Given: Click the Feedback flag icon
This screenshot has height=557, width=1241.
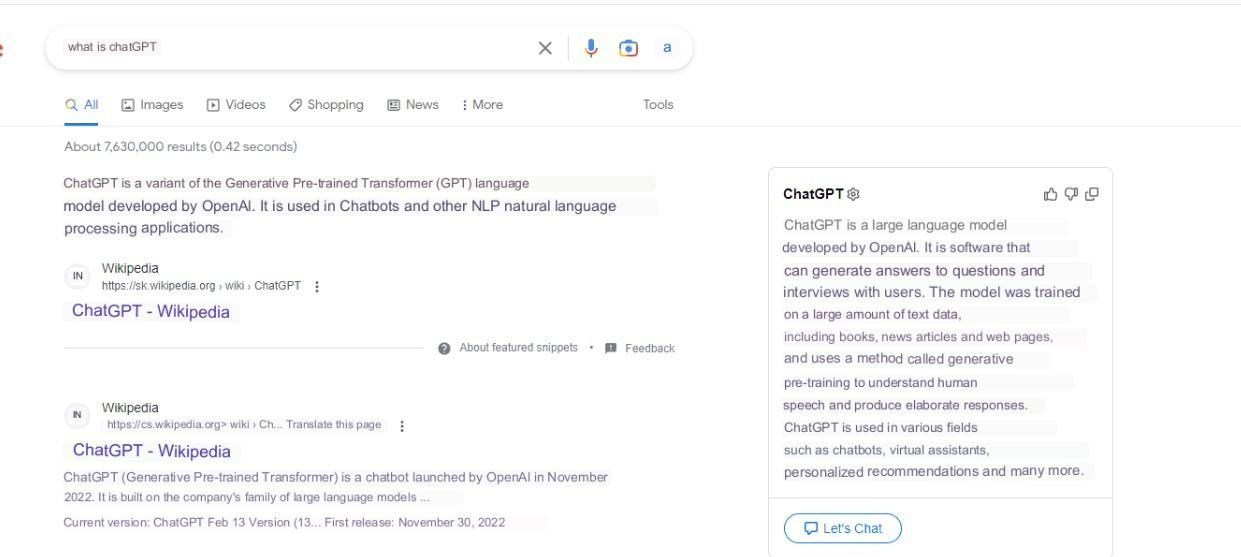Looking at the screenshot, I should 611,348.
